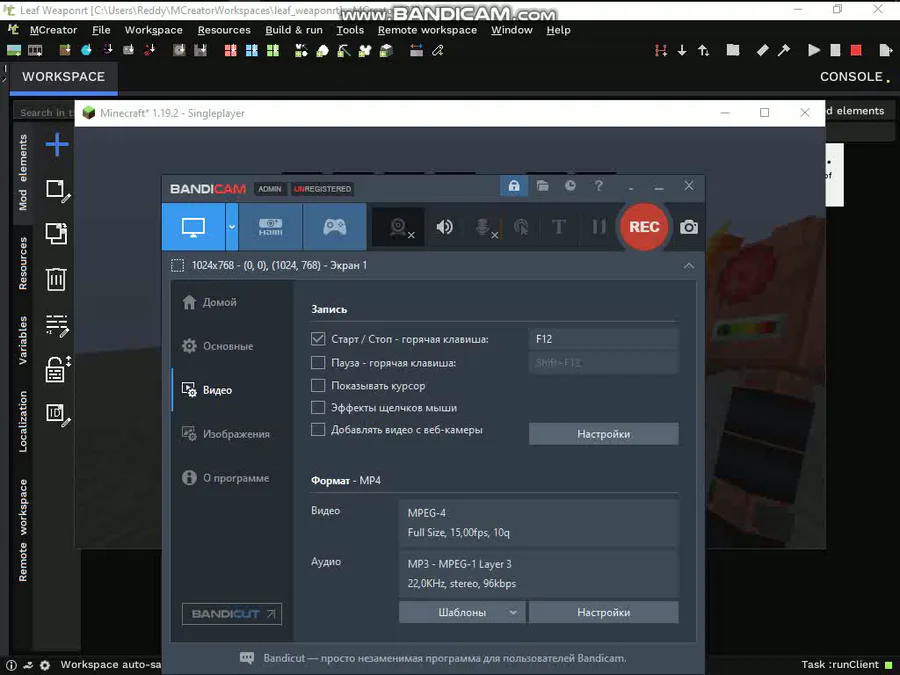The height and width of the screenshot is (675, 900).
Task: Click the workspace search field
Action: tap(45, 112)
